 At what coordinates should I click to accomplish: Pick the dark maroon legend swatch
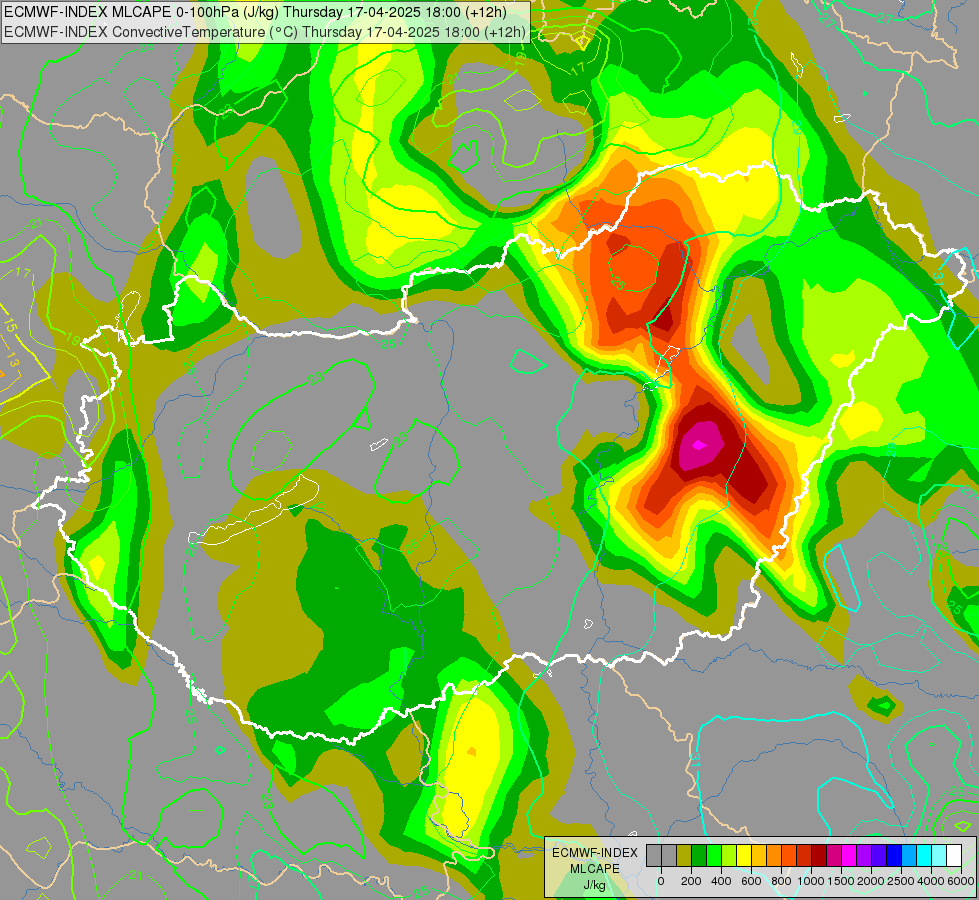click(x=819, y=855)
